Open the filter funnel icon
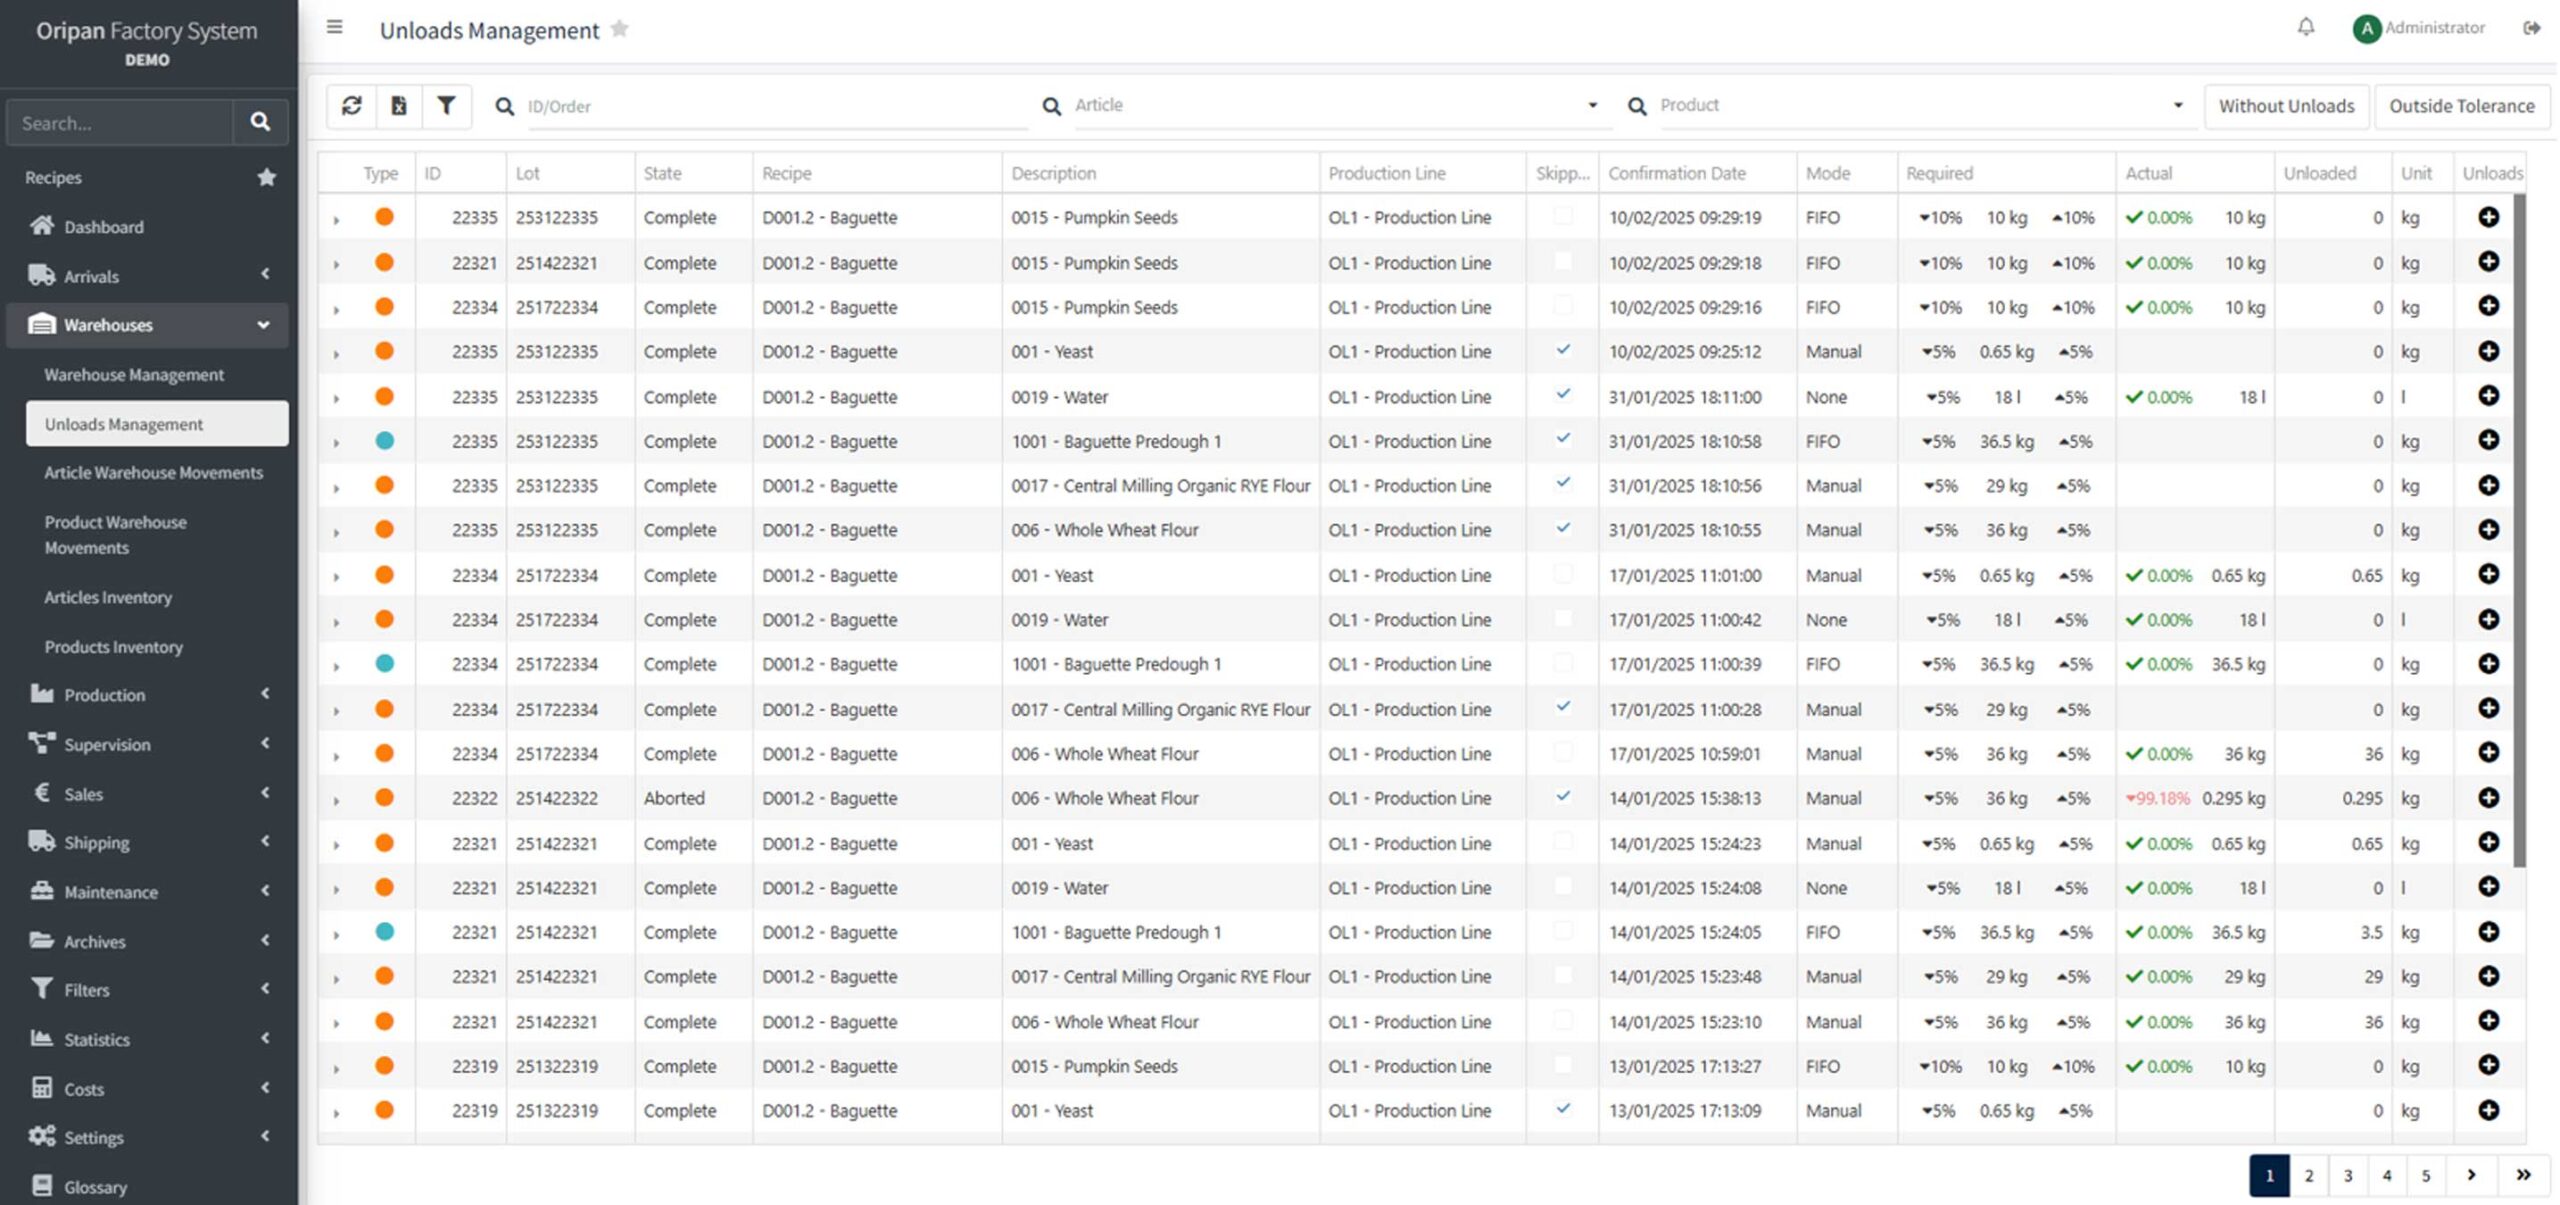Screen dimensions: 2560x1205 click(x=446, y=105)
